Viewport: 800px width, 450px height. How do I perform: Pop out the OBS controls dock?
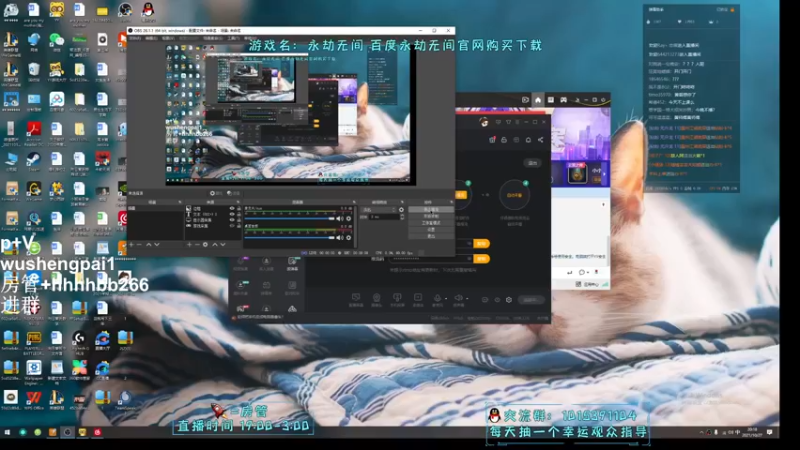[452, 202]
